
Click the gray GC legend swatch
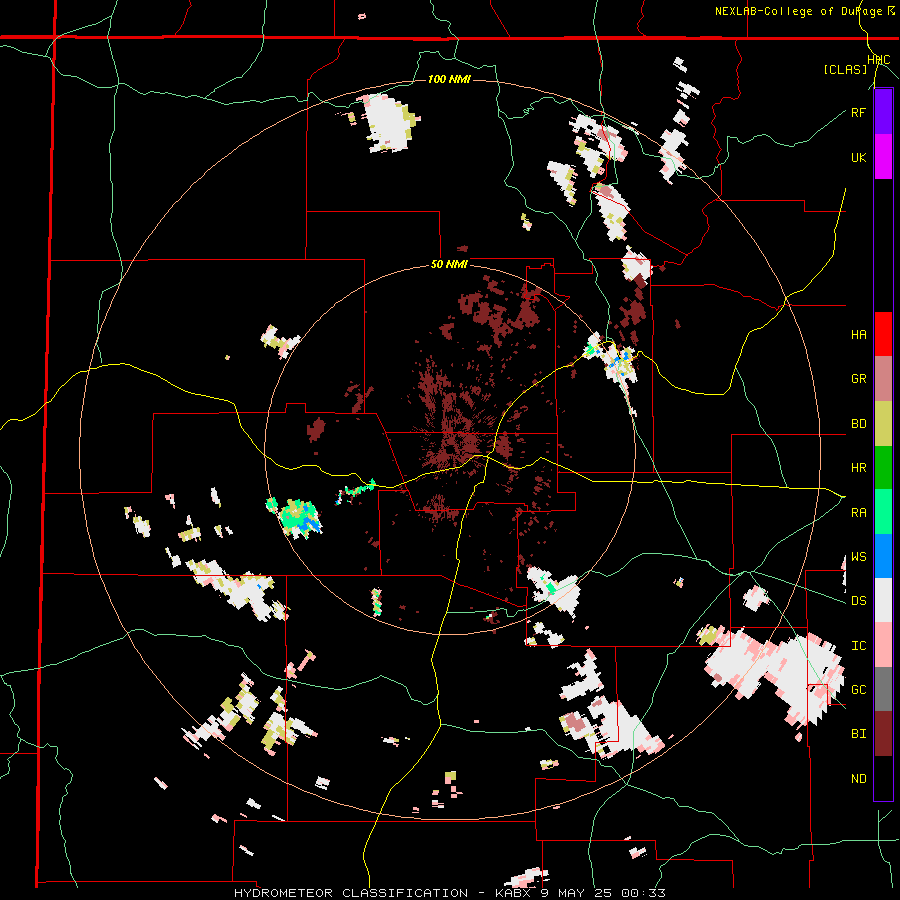(883, 689)
